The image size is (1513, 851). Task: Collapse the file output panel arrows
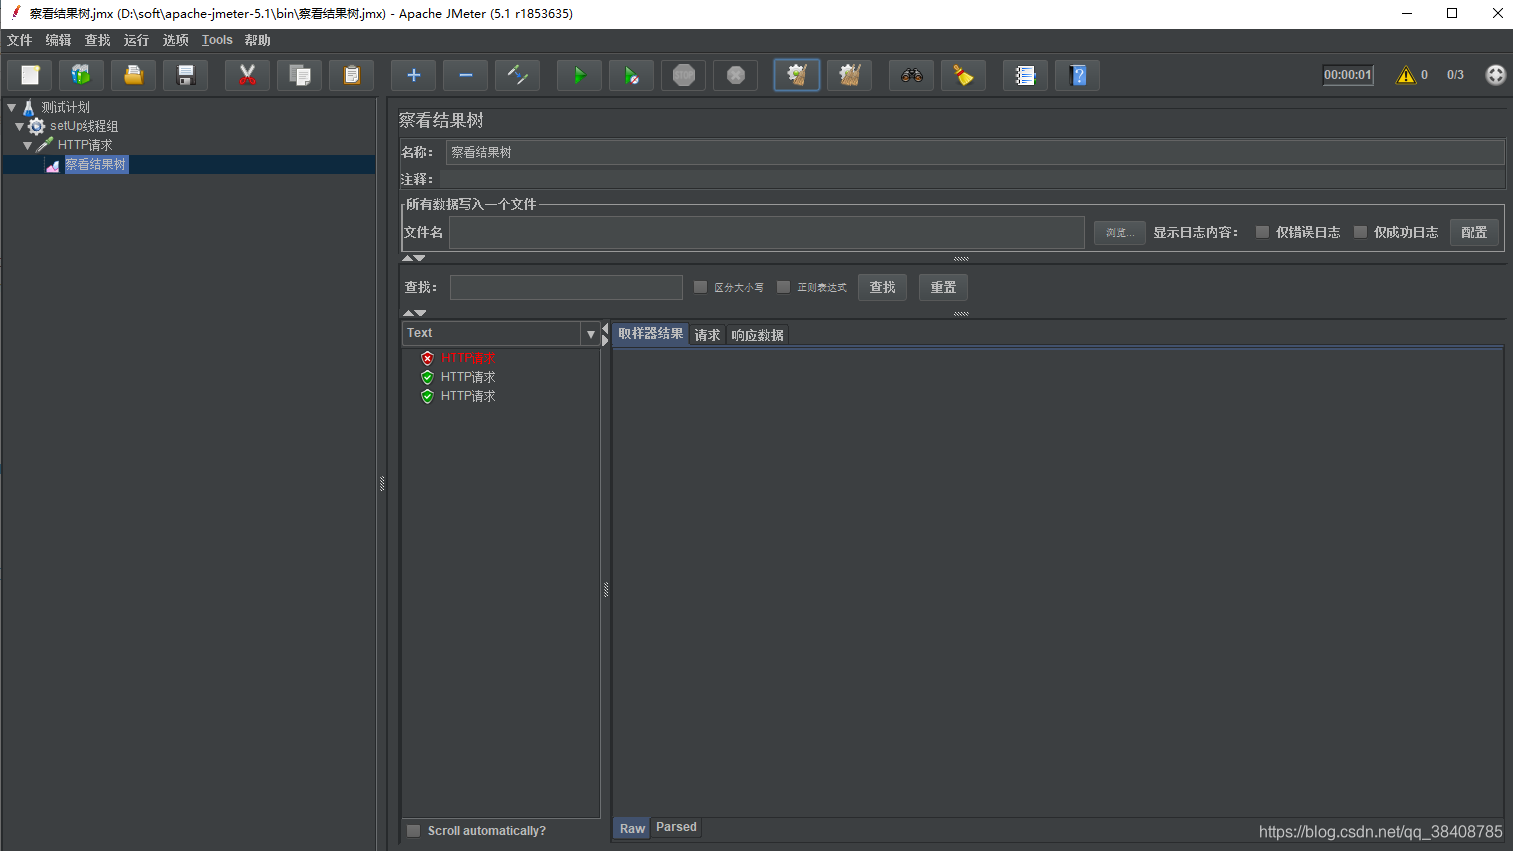point(413,258)
